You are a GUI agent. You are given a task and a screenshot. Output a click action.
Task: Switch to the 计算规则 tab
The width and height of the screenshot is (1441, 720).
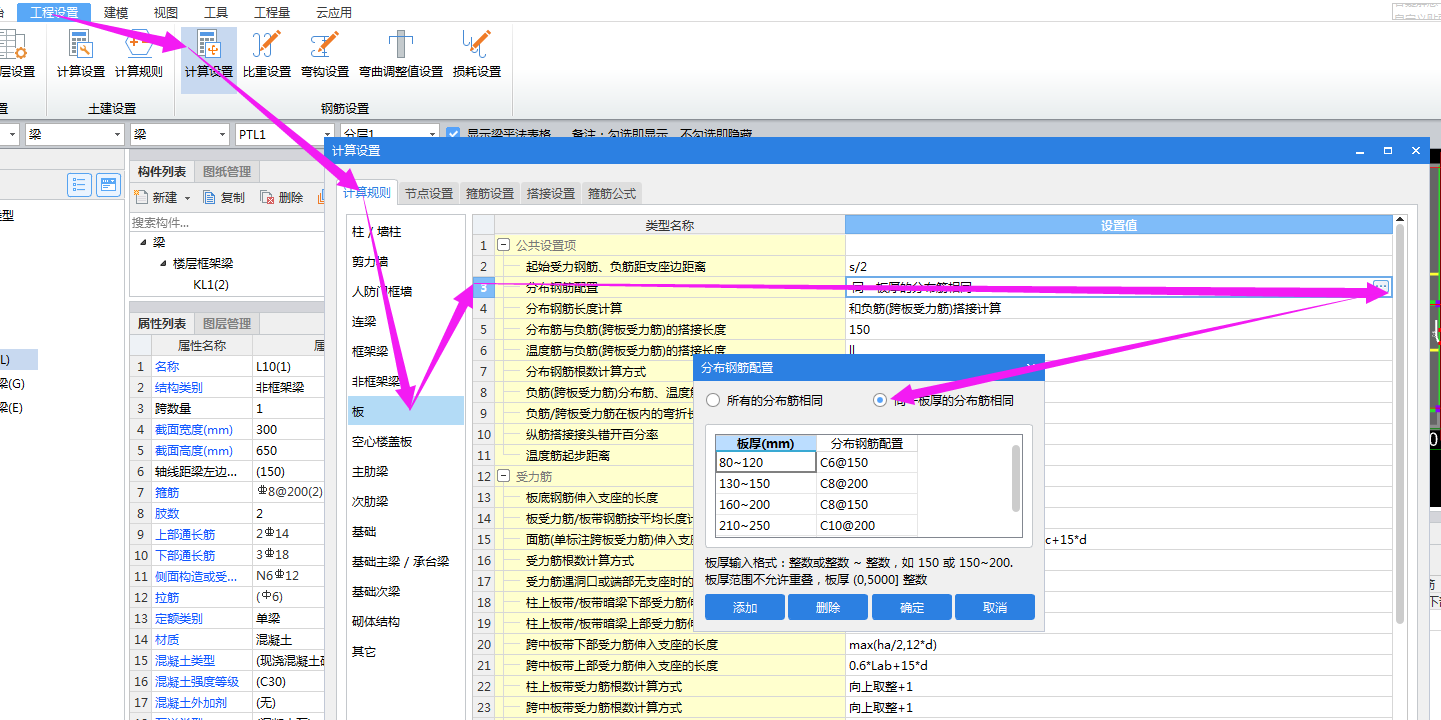click(367, 193)
